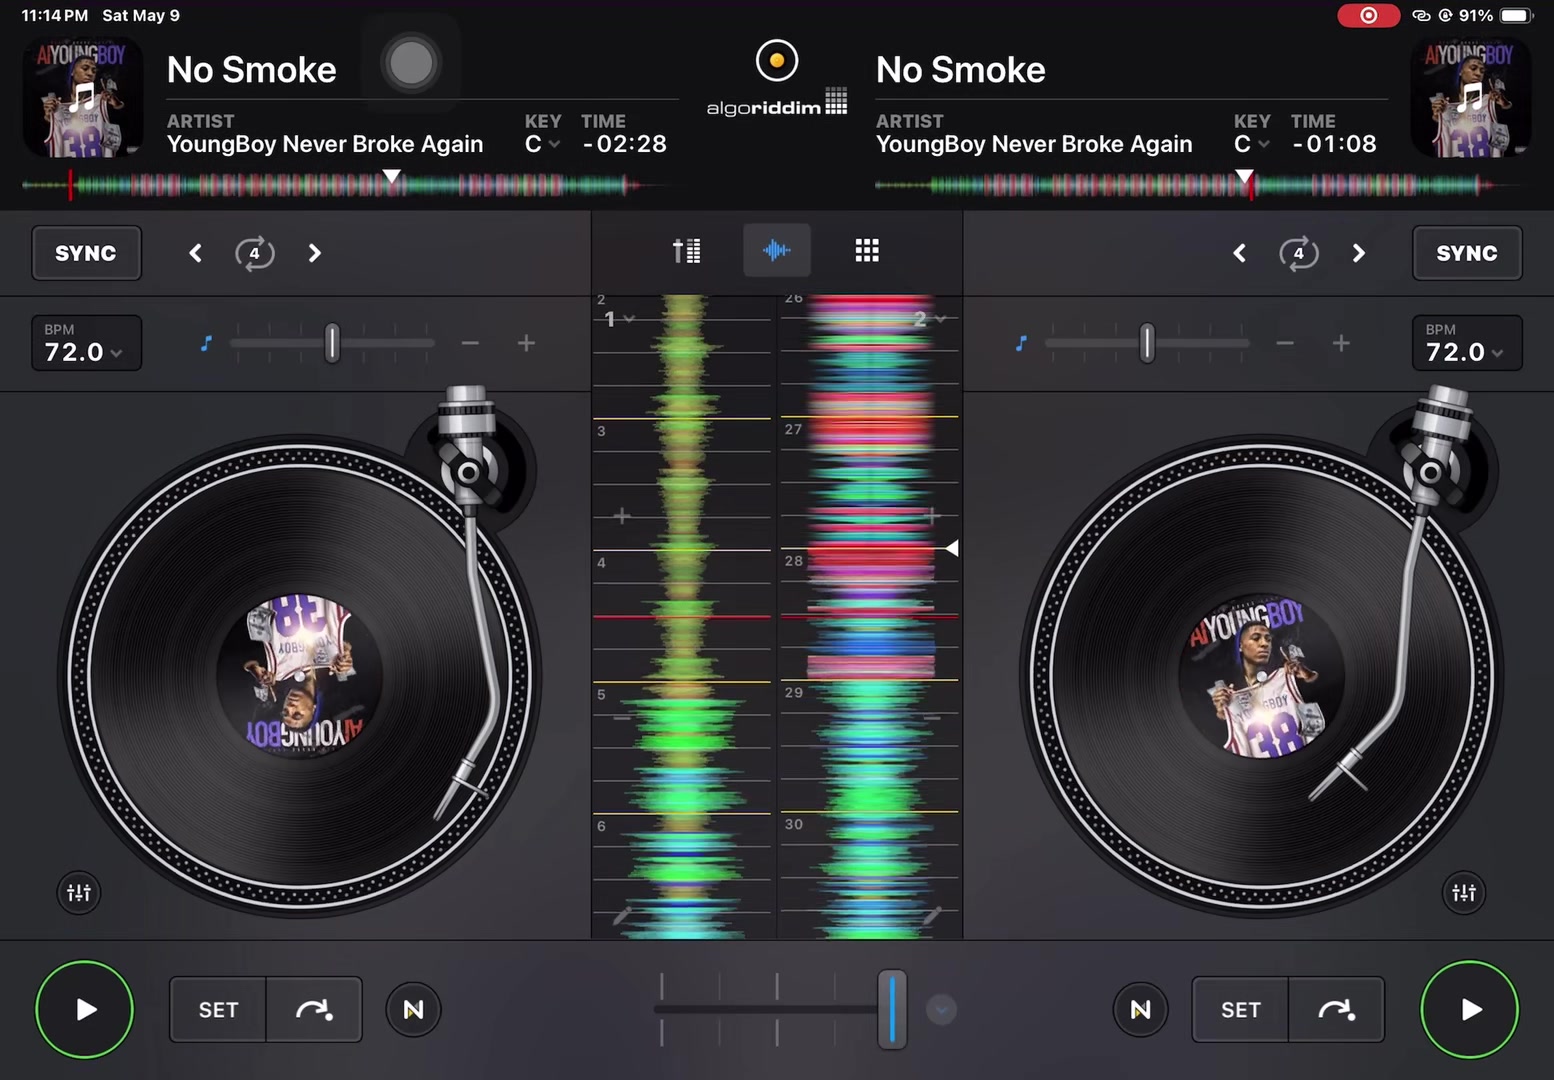Select the waveform view tab
The height and width of the screenshot is (1080, 1554).
(x=777, y=250)
